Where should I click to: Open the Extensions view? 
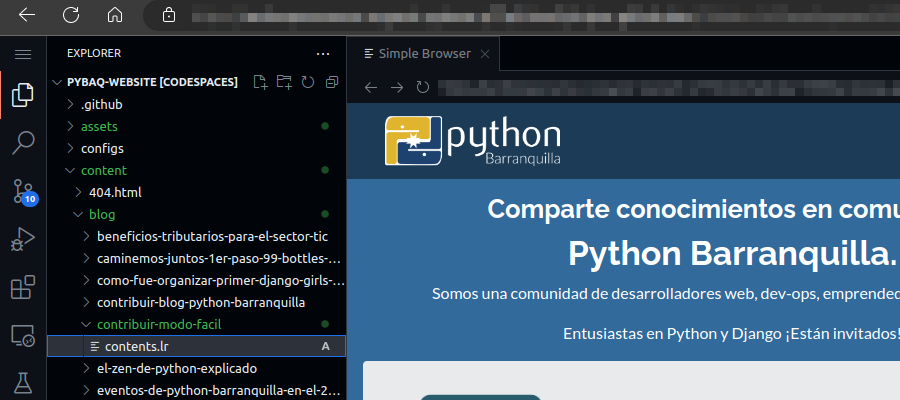tap(23, 287)
